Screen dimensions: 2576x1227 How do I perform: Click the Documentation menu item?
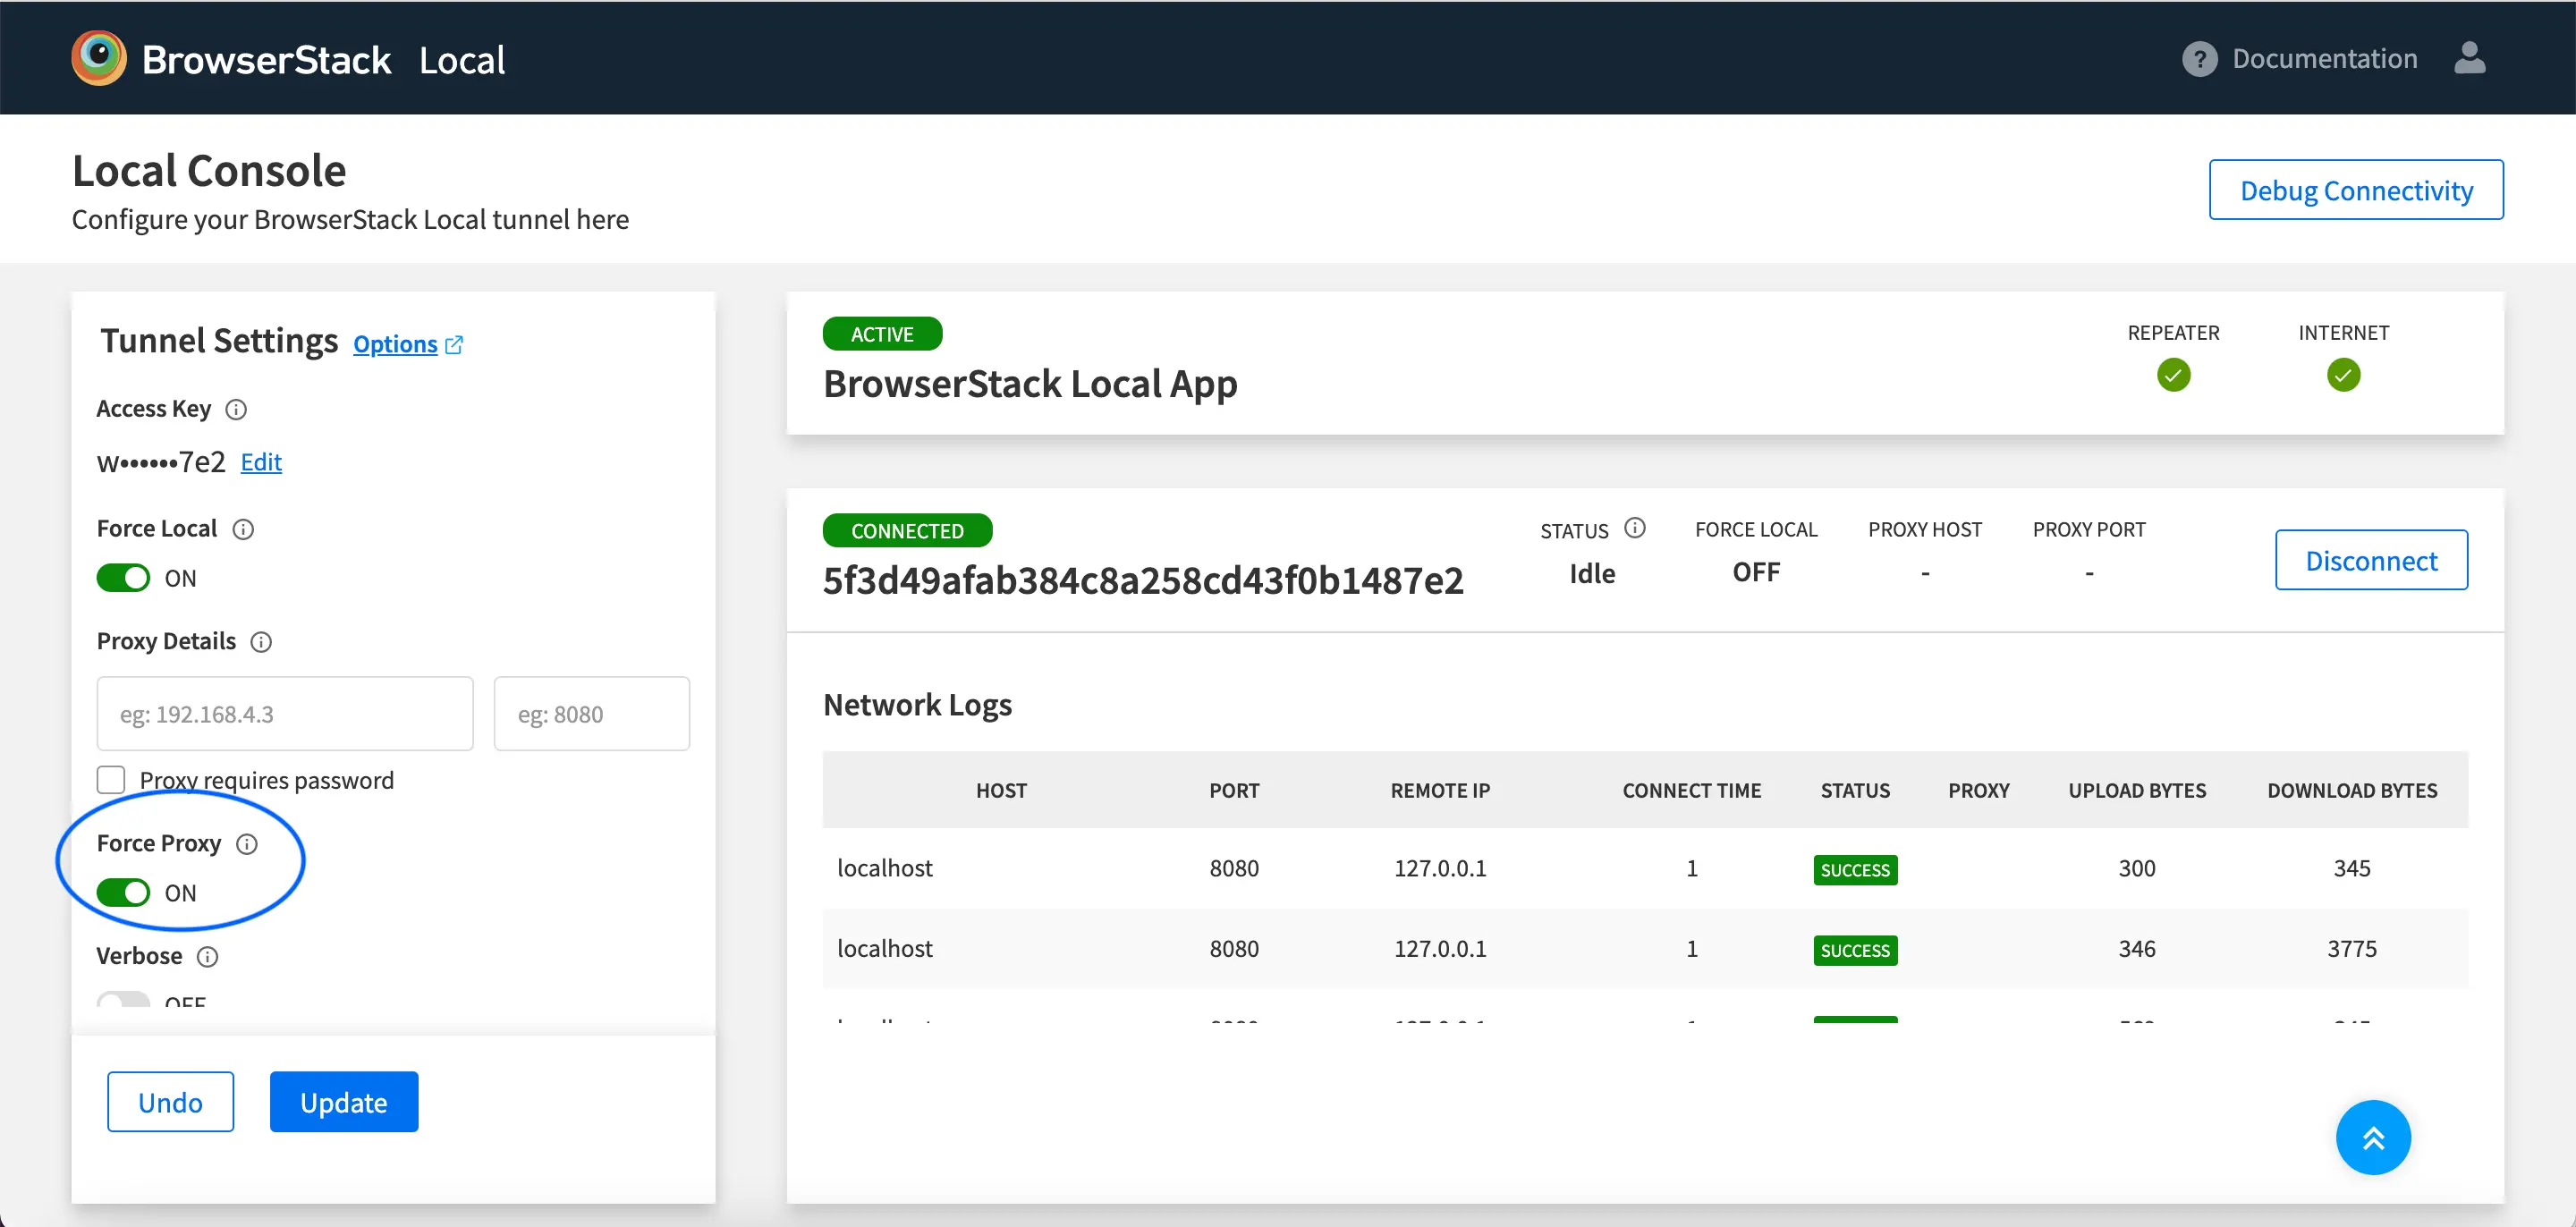[x=2324, y=59]
